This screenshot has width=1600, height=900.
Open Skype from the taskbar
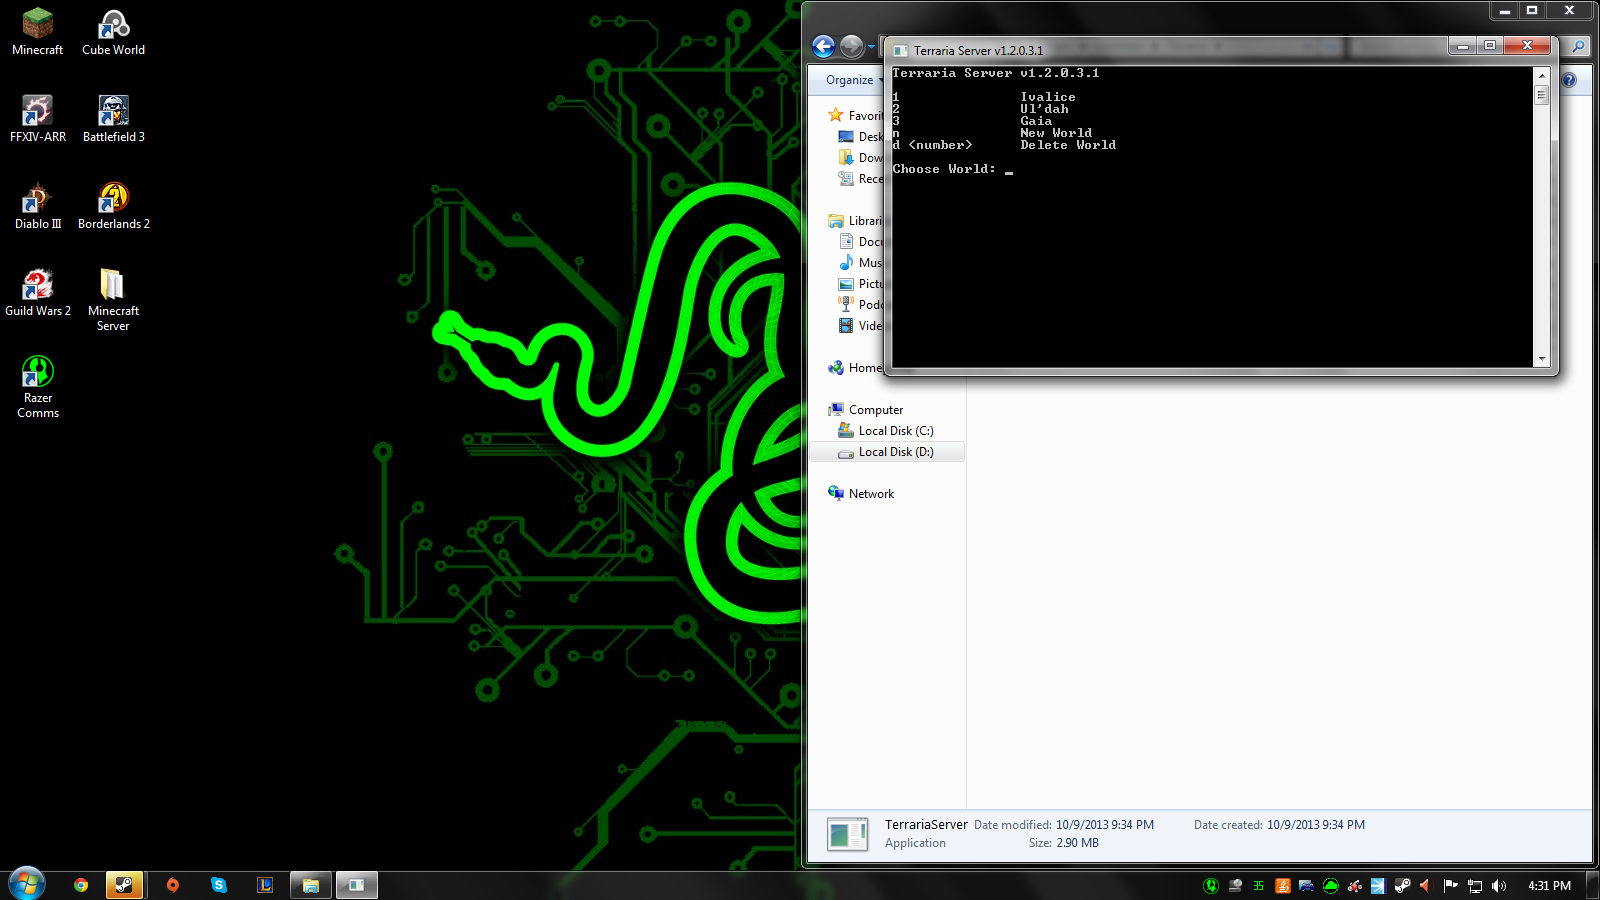pyautogui.click(x=219, y=885)
